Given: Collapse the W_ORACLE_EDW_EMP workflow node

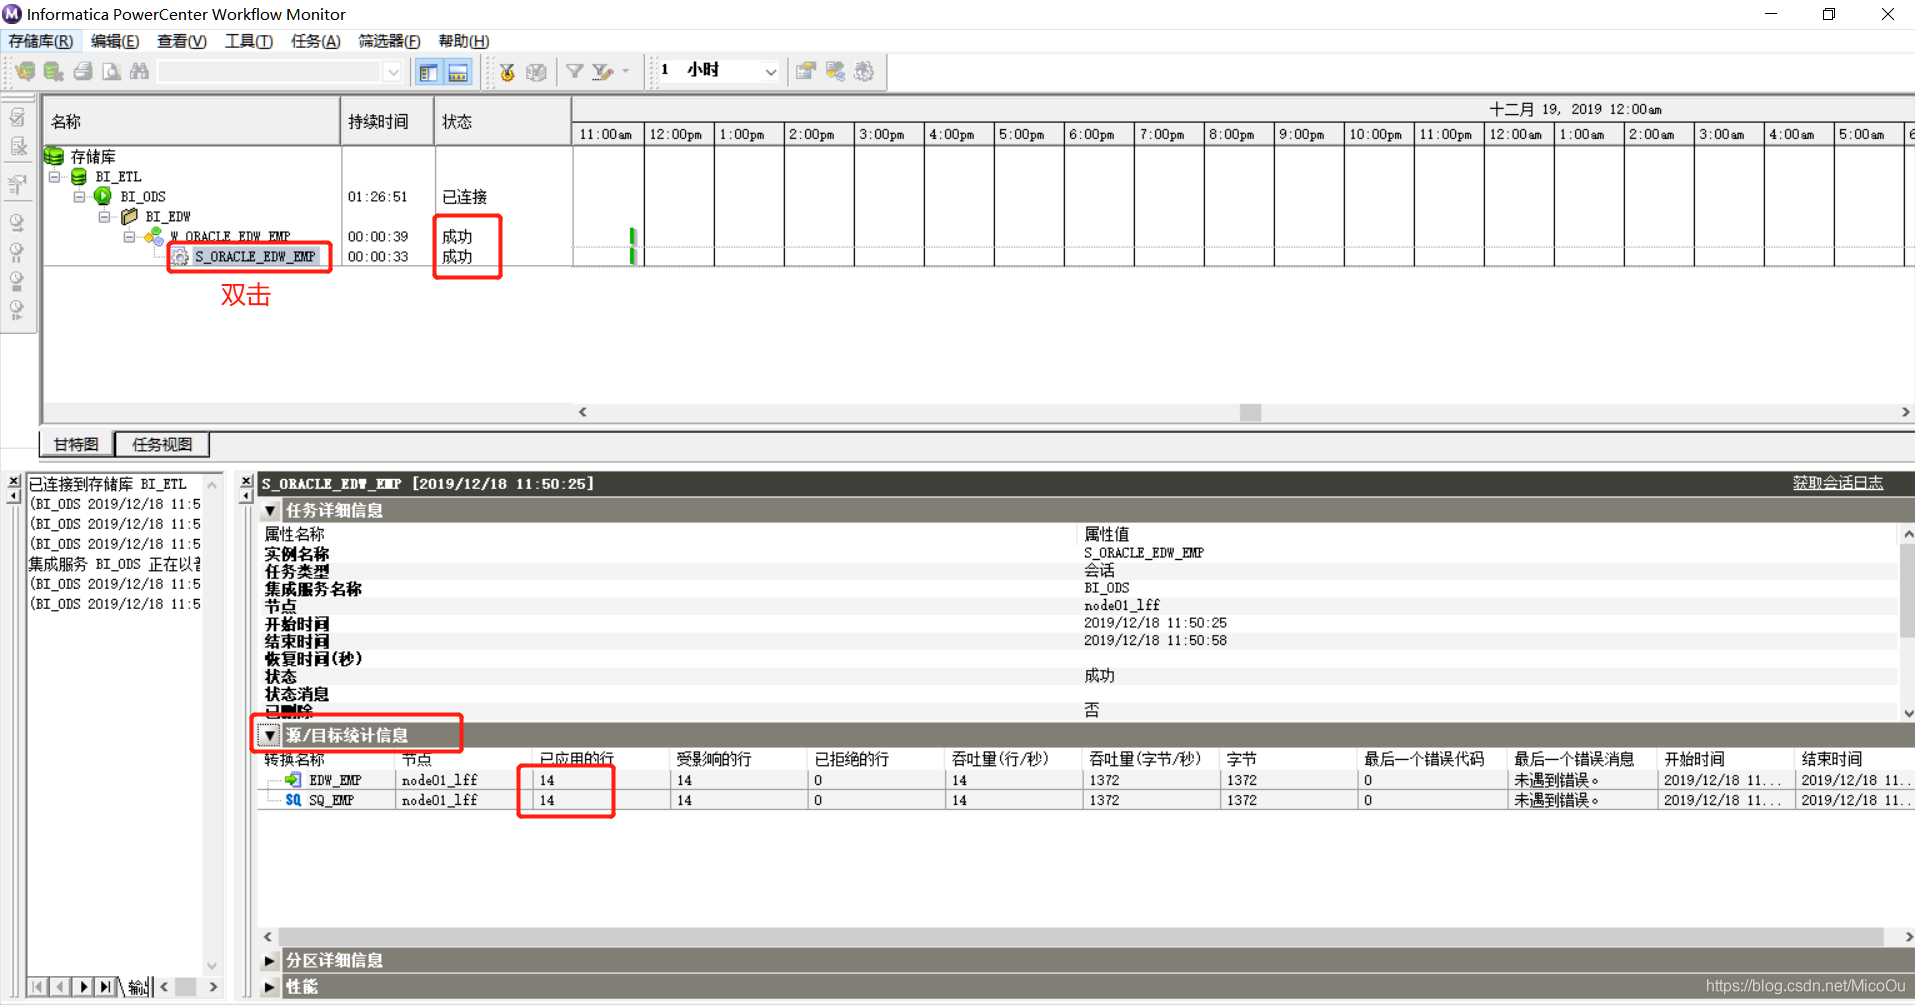Looking at the screenshot, I should pyautogui.click(x=130, y=237).
